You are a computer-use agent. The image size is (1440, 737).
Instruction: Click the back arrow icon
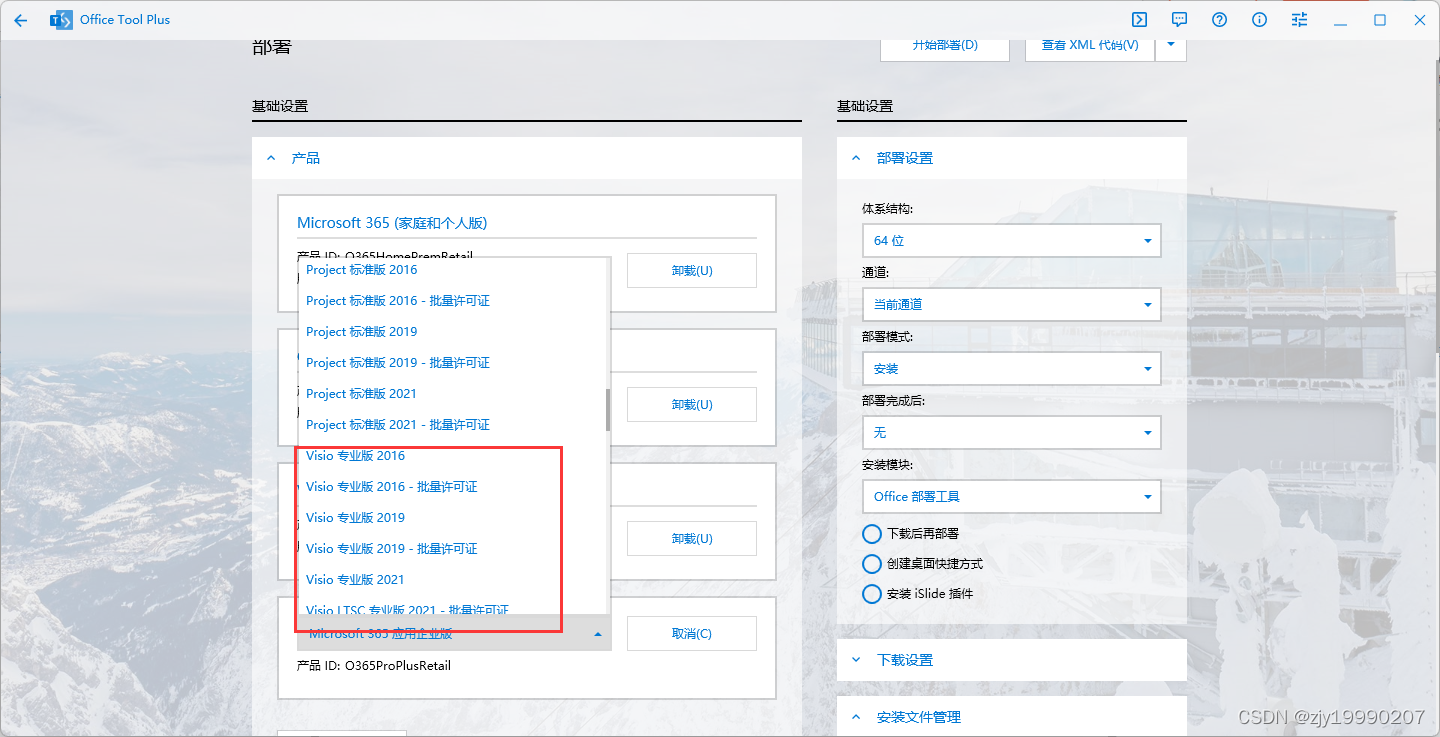click(21, 19)
